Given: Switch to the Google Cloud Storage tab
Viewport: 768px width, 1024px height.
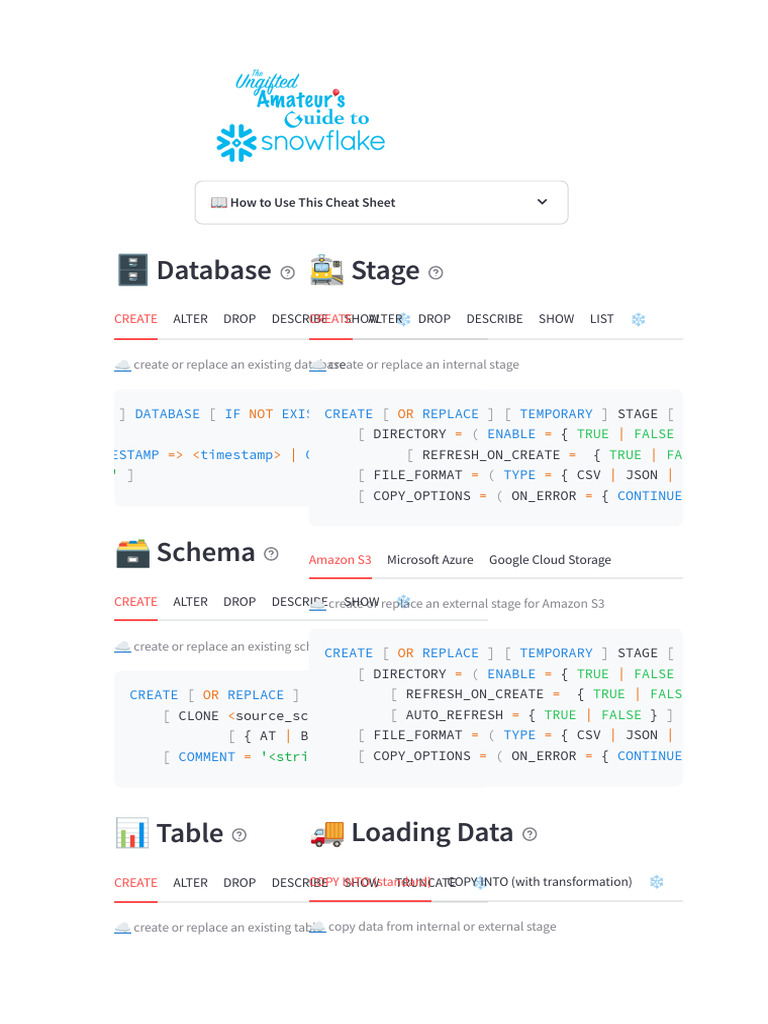Looking at the screenshot, I should point(550,560).
